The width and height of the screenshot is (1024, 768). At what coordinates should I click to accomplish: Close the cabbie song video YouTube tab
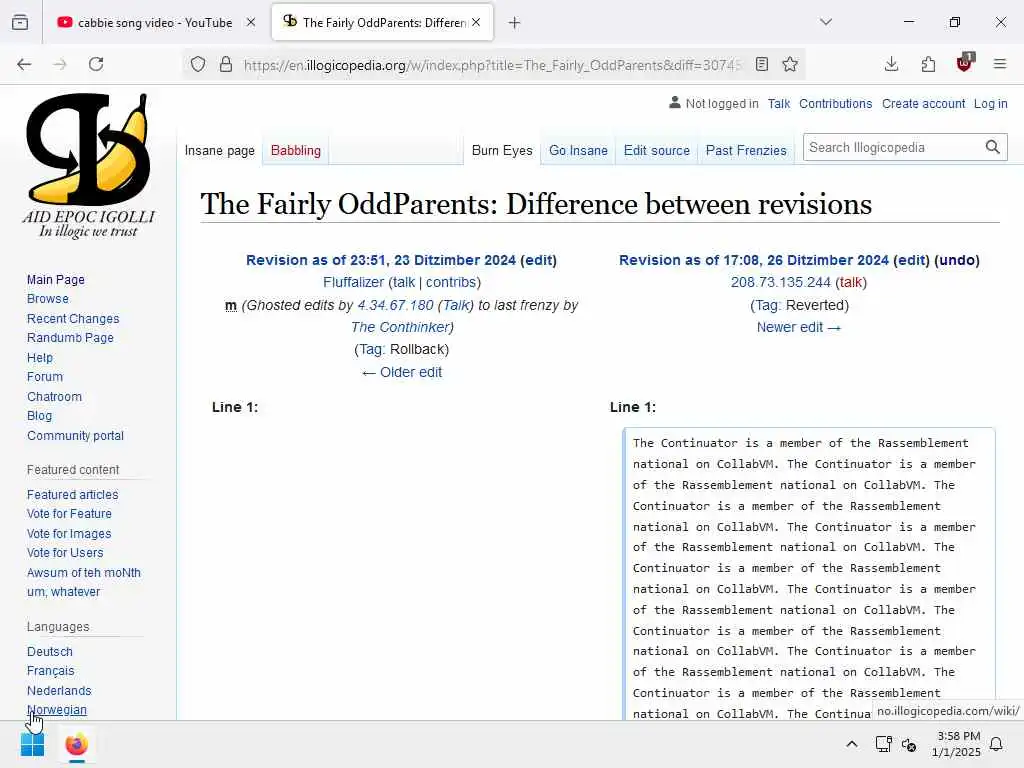point(251,22)
